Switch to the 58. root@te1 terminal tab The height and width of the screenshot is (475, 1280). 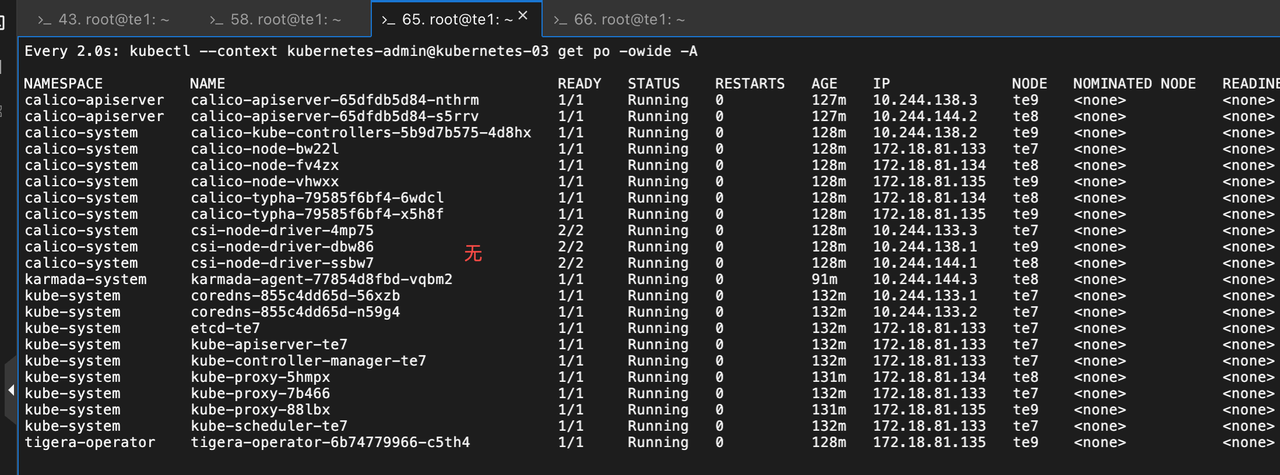tap(276, 20)
